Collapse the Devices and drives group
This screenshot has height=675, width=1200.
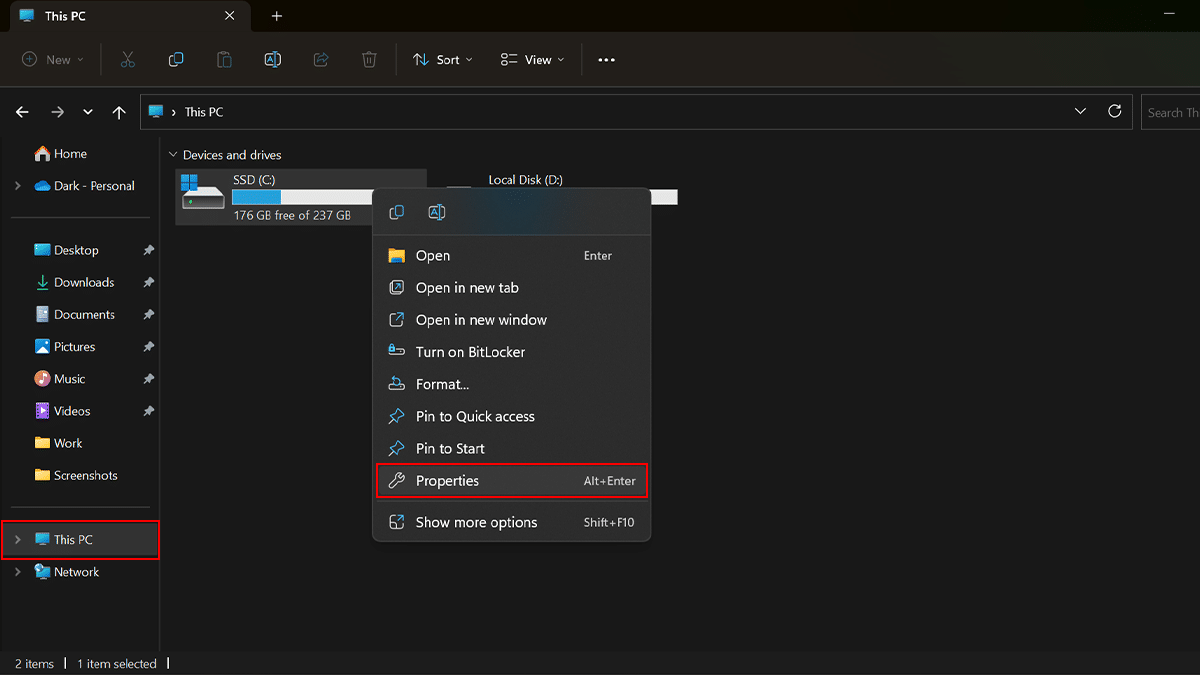point(173,155)
